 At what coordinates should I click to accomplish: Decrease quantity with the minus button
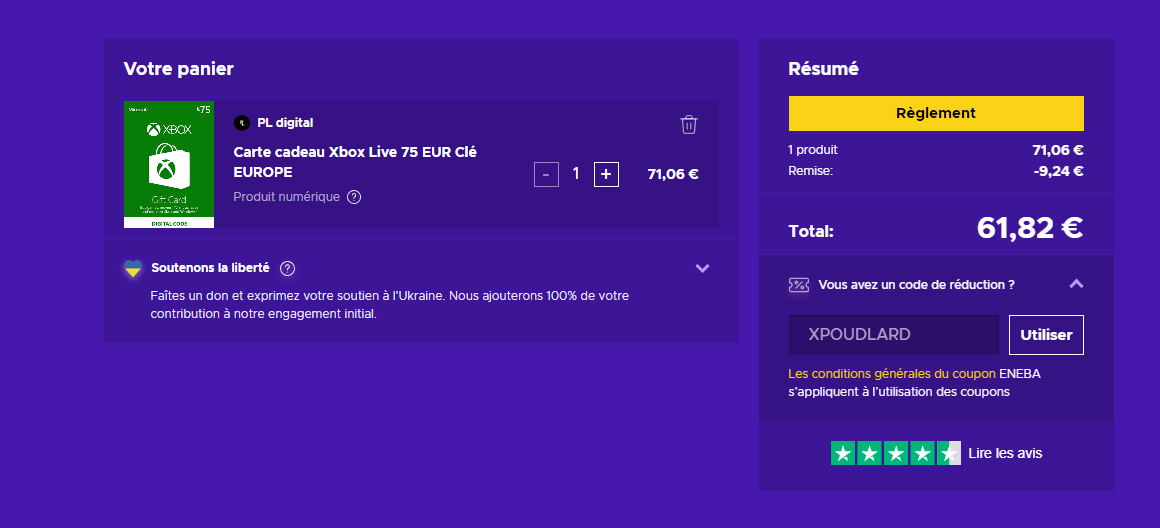[546, 174]
